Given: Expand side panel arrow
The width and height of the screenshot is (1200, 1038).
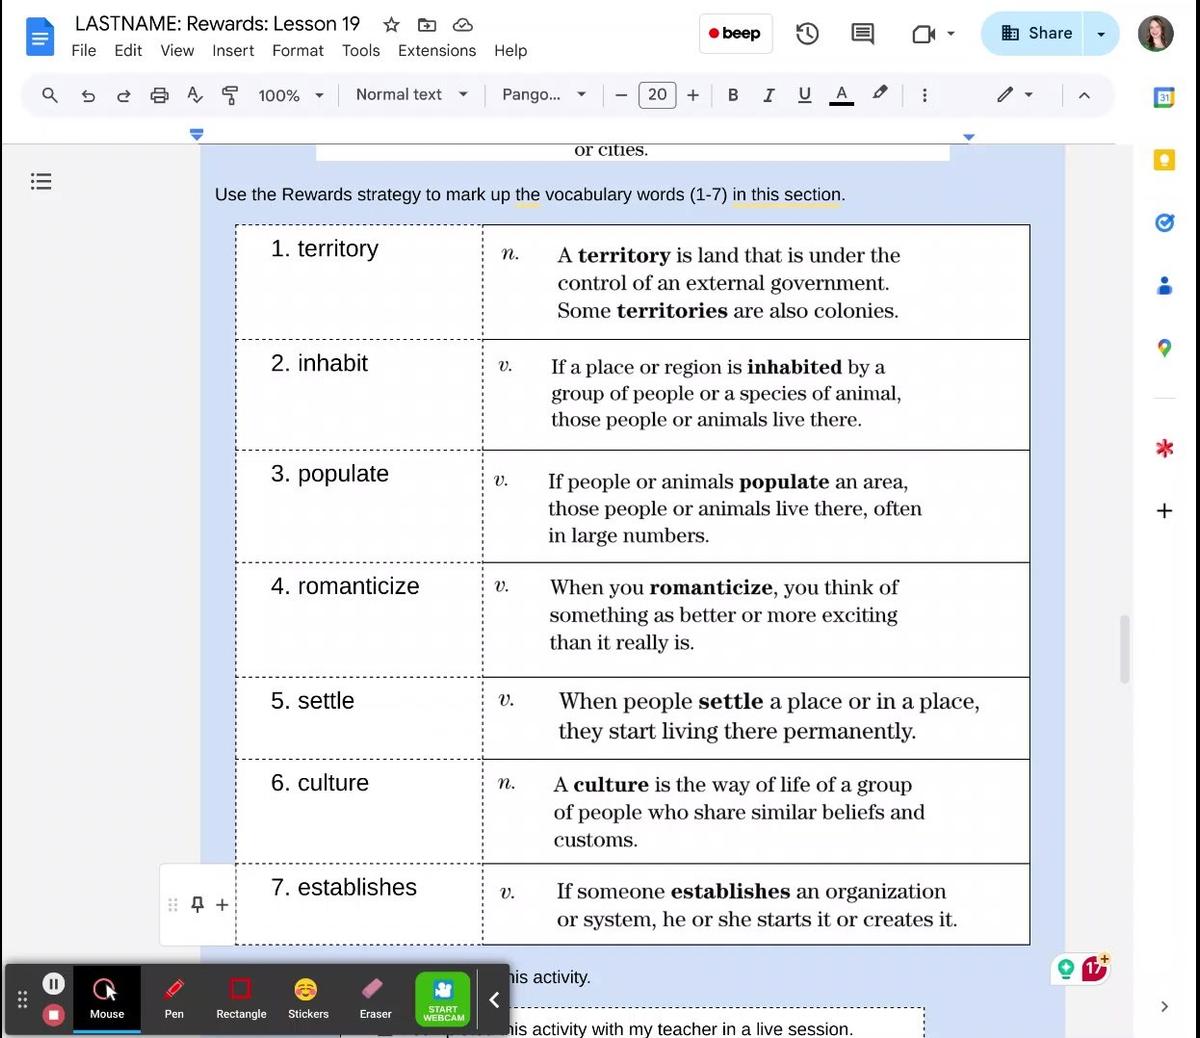Looking at the screenshot, I should [x=1164, y=1006].
